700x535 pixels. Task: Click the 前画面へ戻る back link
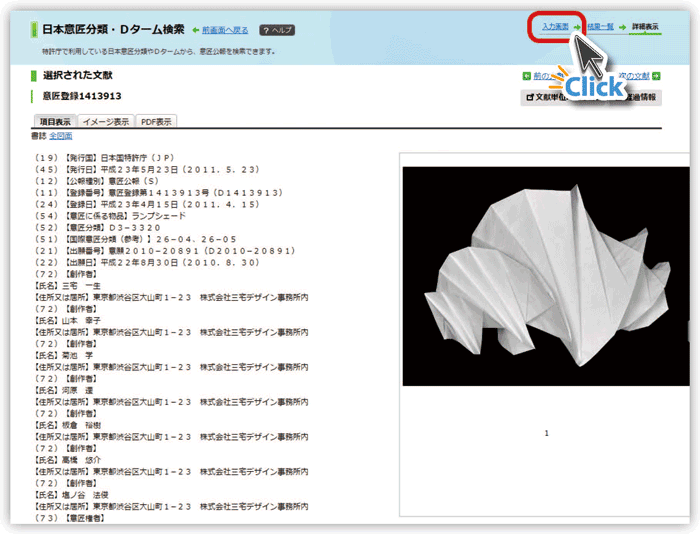(225, 30)
